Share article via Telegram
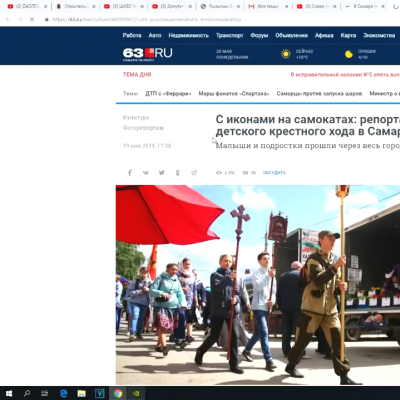Screen dimensions: 400x400 point(194,173)
